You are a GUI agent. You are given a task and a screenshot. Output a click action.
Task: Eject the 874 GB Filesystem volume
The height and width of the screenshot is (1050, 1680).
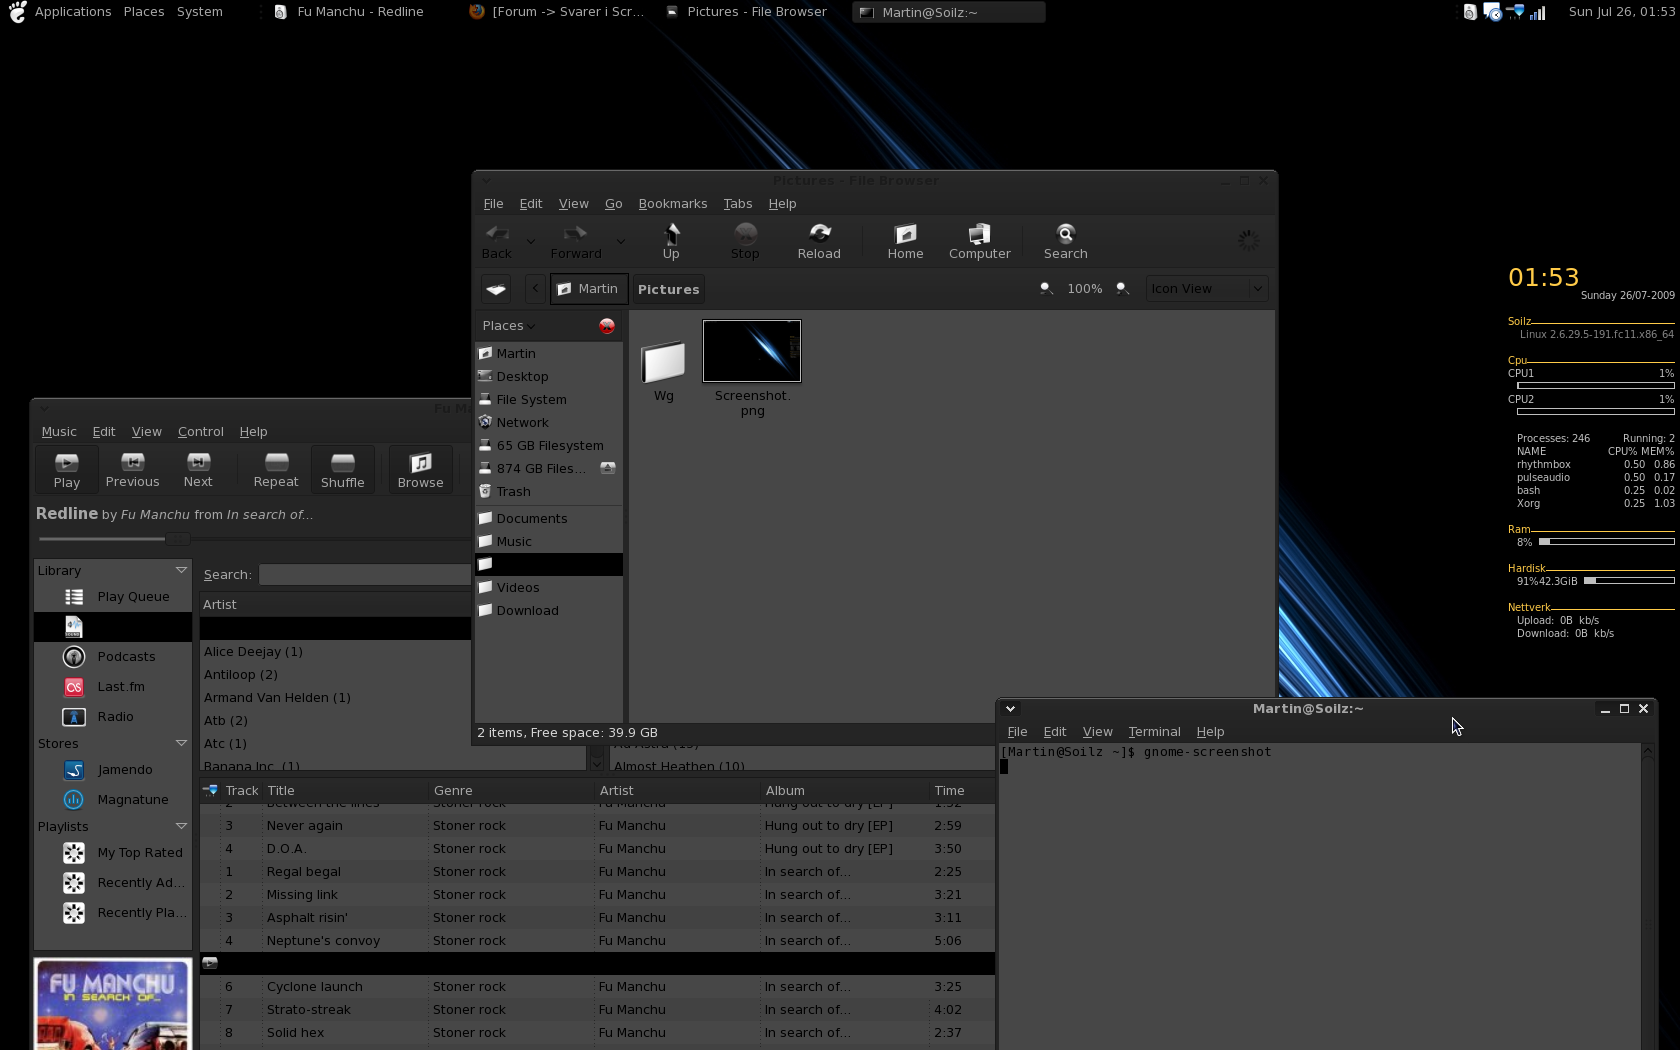(x=608, y=468)
